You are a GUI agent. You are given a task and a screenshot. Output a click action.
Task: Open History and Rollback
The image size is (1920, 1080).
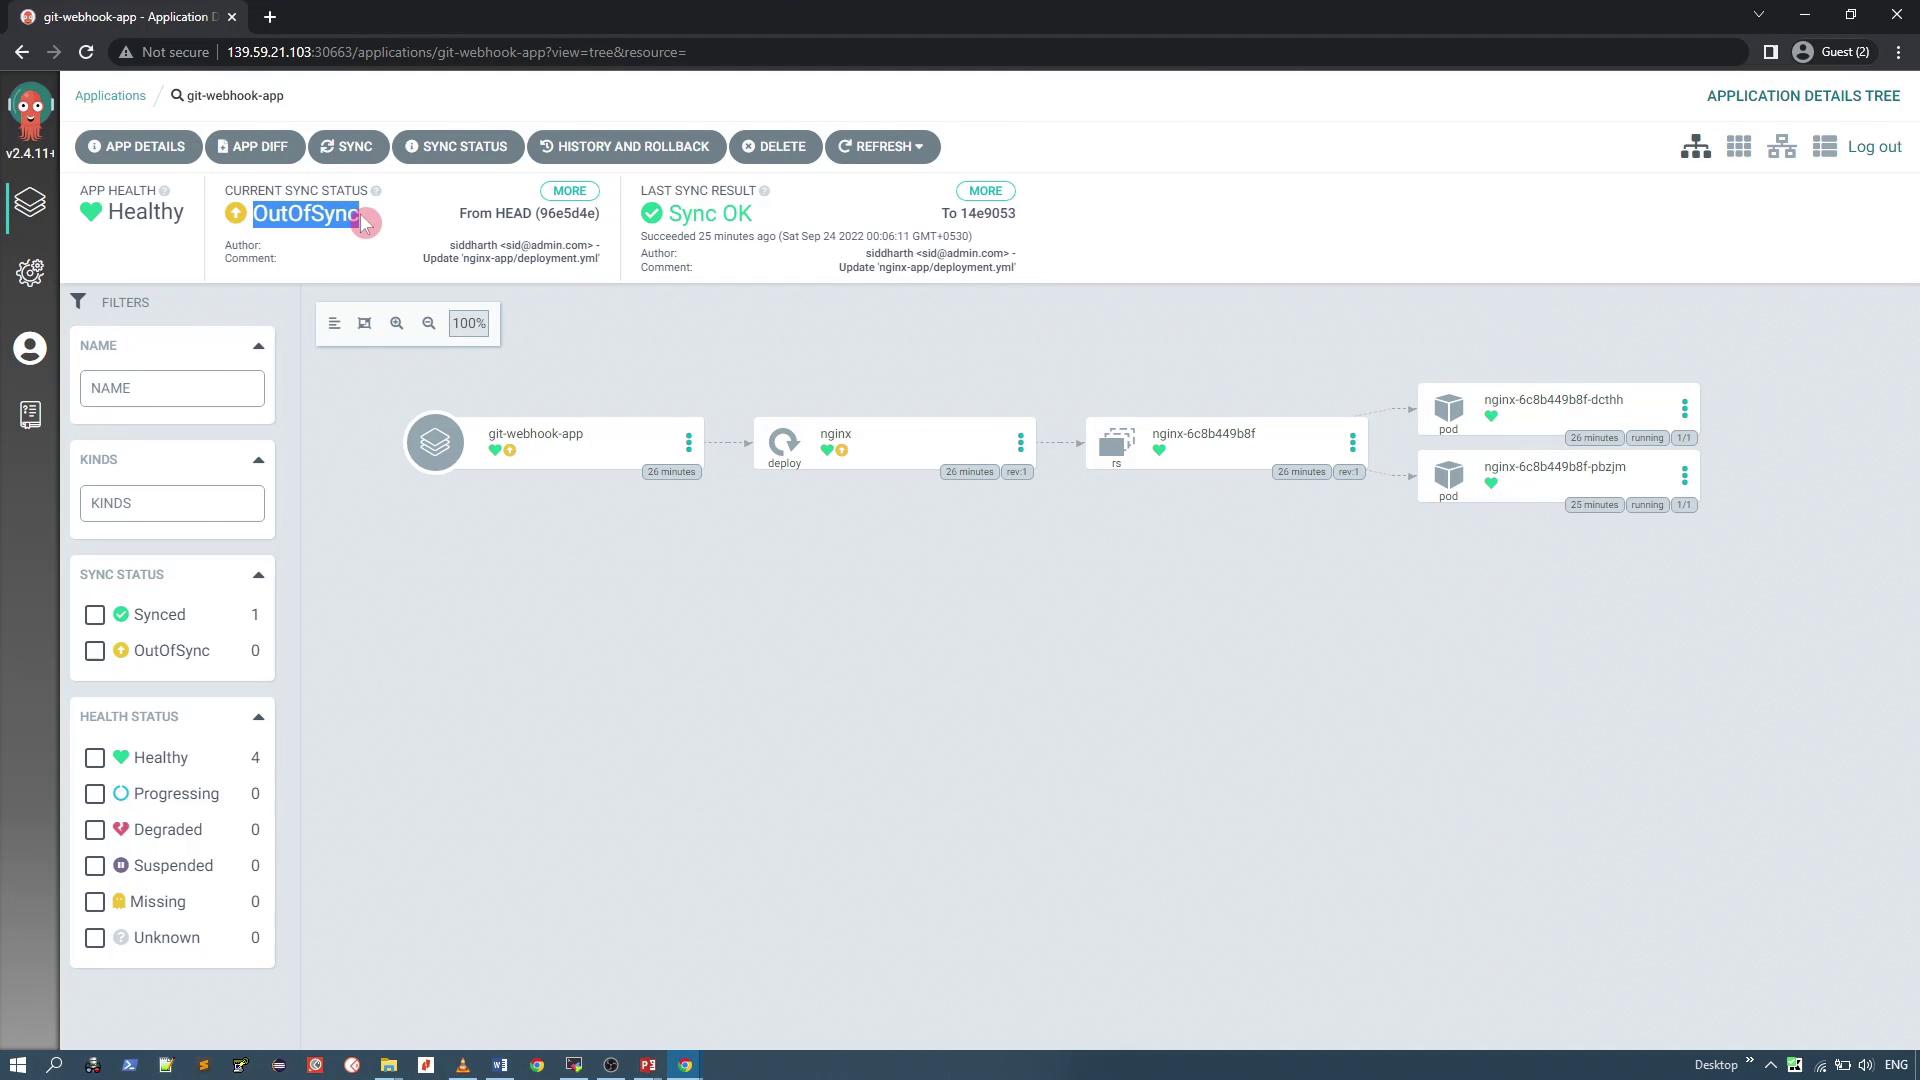pos(625,147)
